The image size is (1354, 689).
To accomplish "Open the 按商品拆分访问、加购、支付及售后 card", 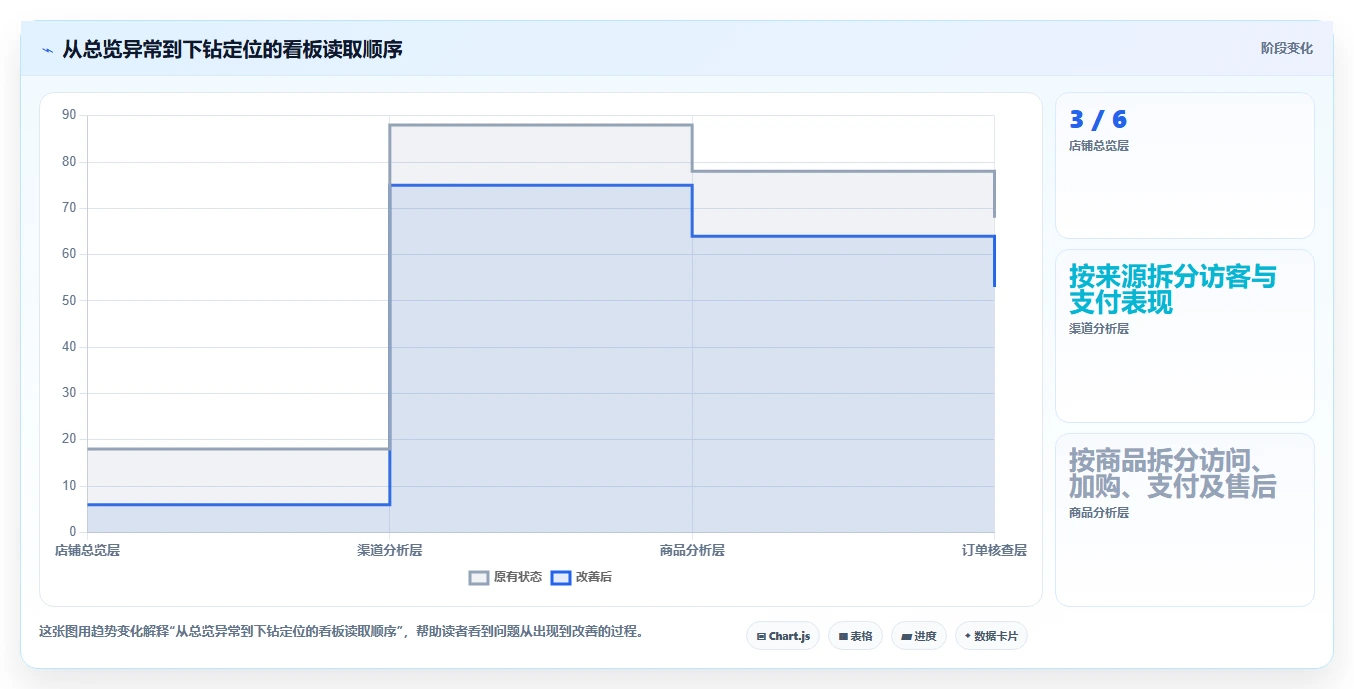I will click(1185, 520).
